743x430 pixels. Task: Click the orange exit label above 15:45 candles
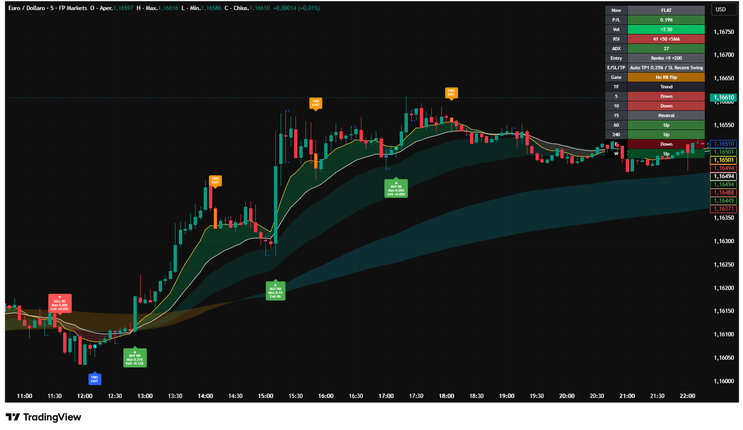point(316,103)
